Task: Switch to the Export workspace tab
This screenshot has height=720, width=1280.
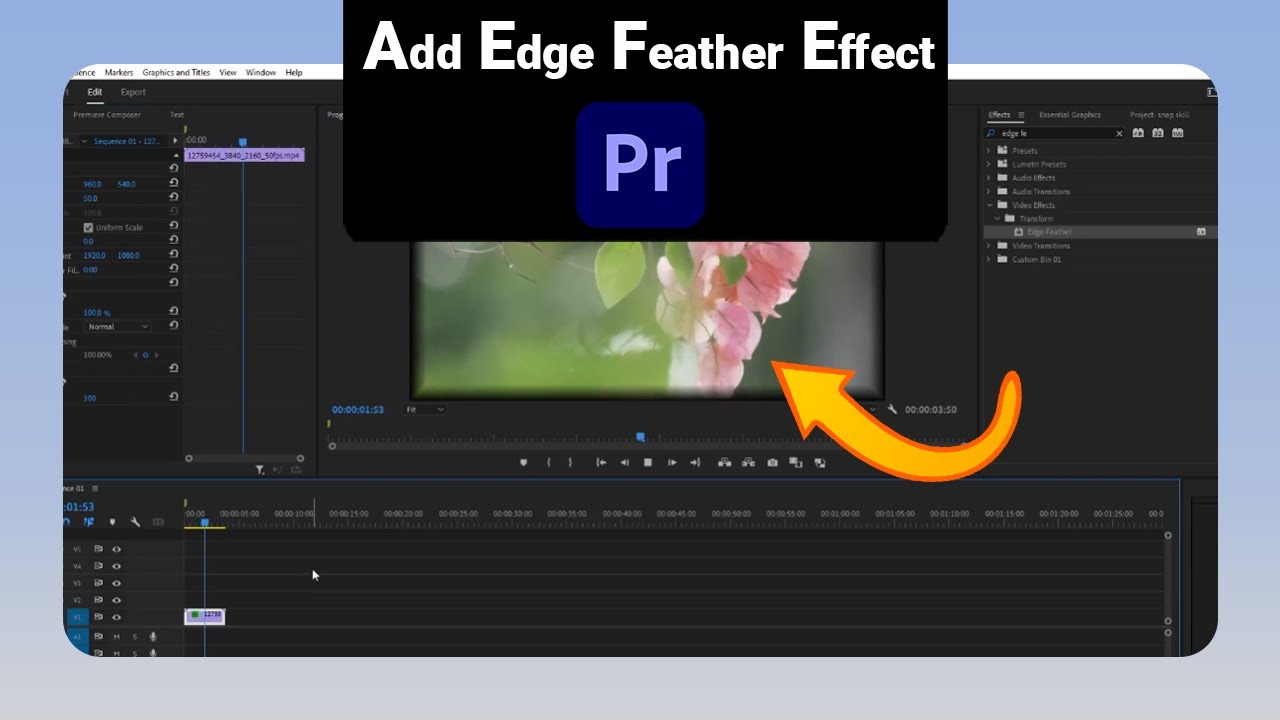Action: pyautogui.click(x=133, y=92)
